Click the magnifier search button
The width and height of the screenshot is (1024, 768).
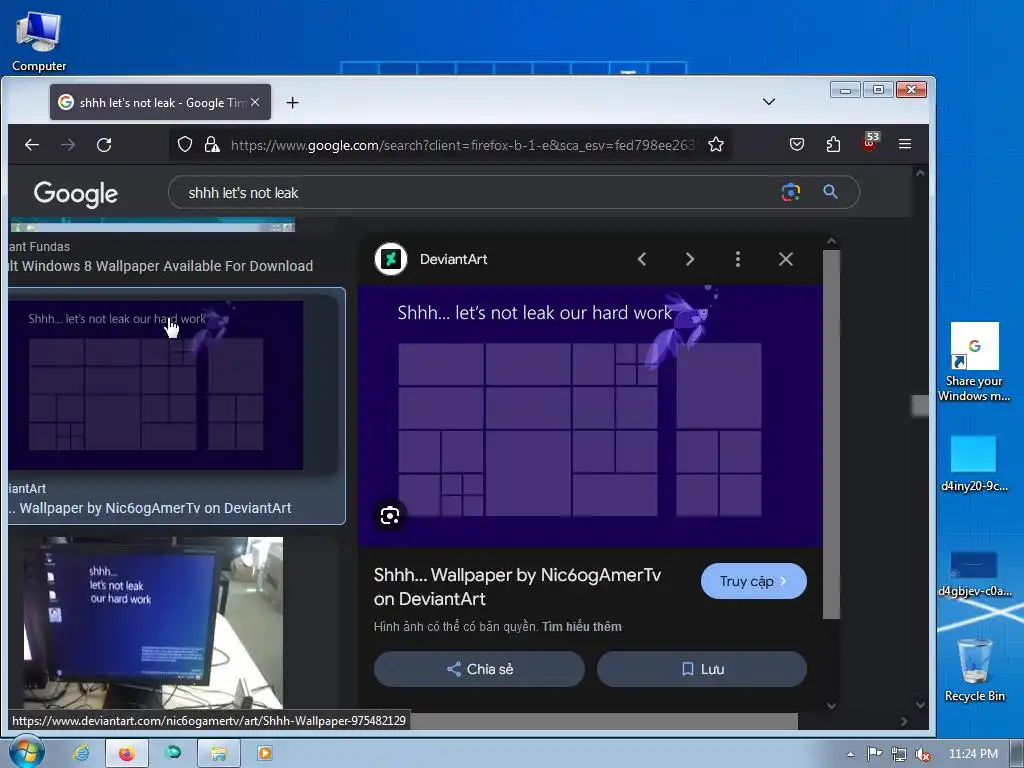[x=830, y=192]
